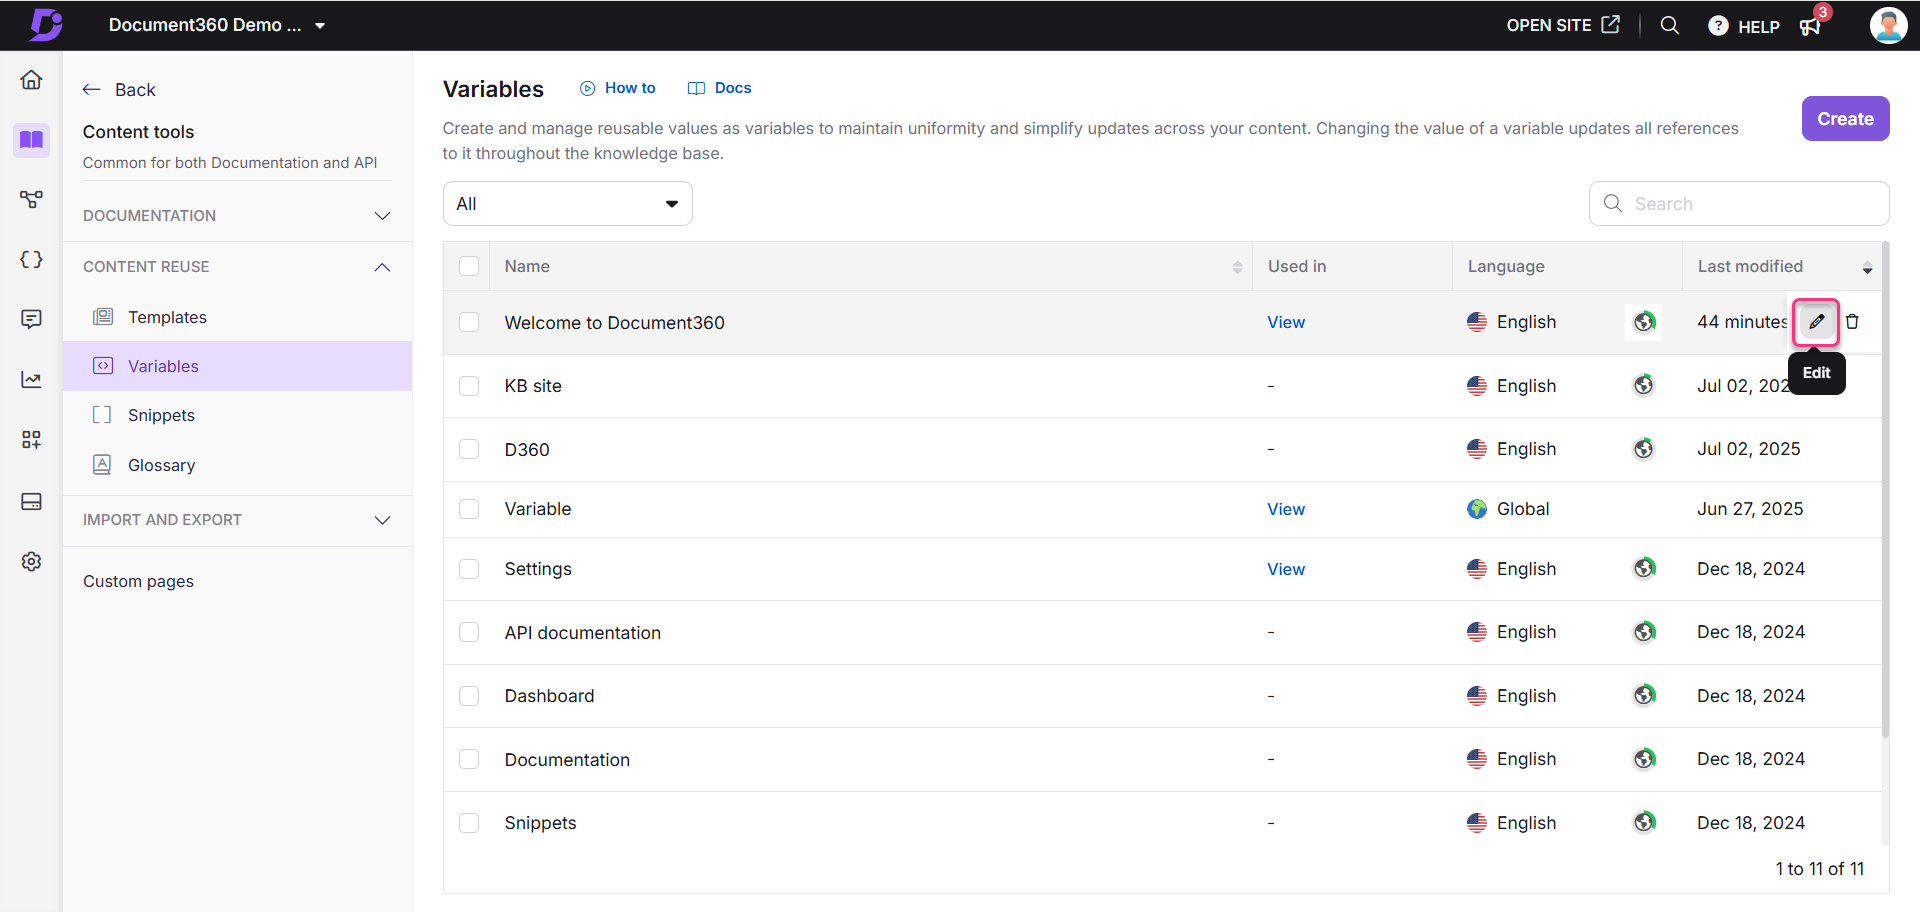This screenshot has width=1920, height=912.
Task: Click the globe icon in Settings row
Action: [x=1644, y=568]
